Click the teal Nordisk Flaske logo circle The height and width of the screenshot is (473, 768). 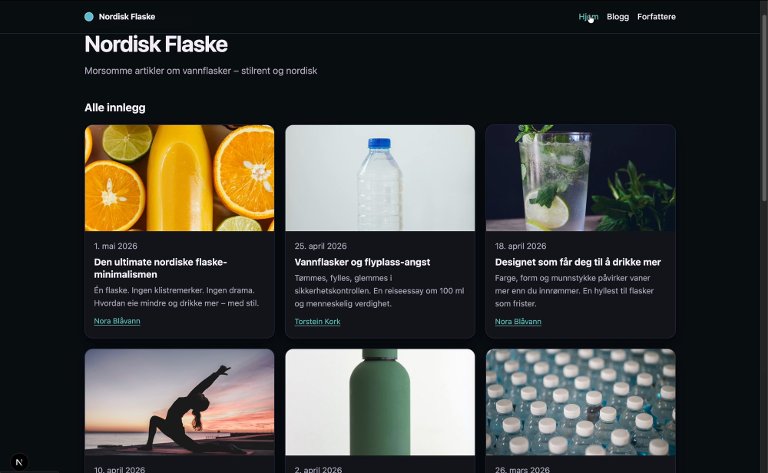click(x=89, y=17)
